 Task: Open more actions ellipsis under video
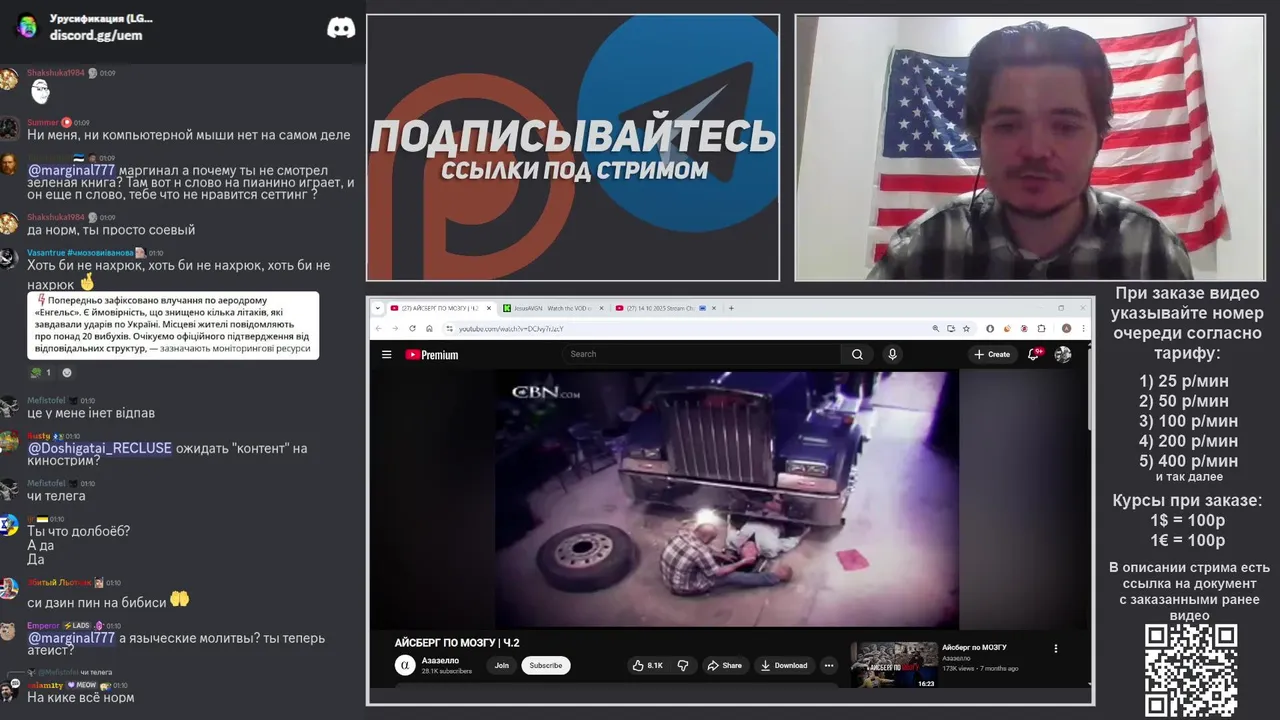(828, 665)
